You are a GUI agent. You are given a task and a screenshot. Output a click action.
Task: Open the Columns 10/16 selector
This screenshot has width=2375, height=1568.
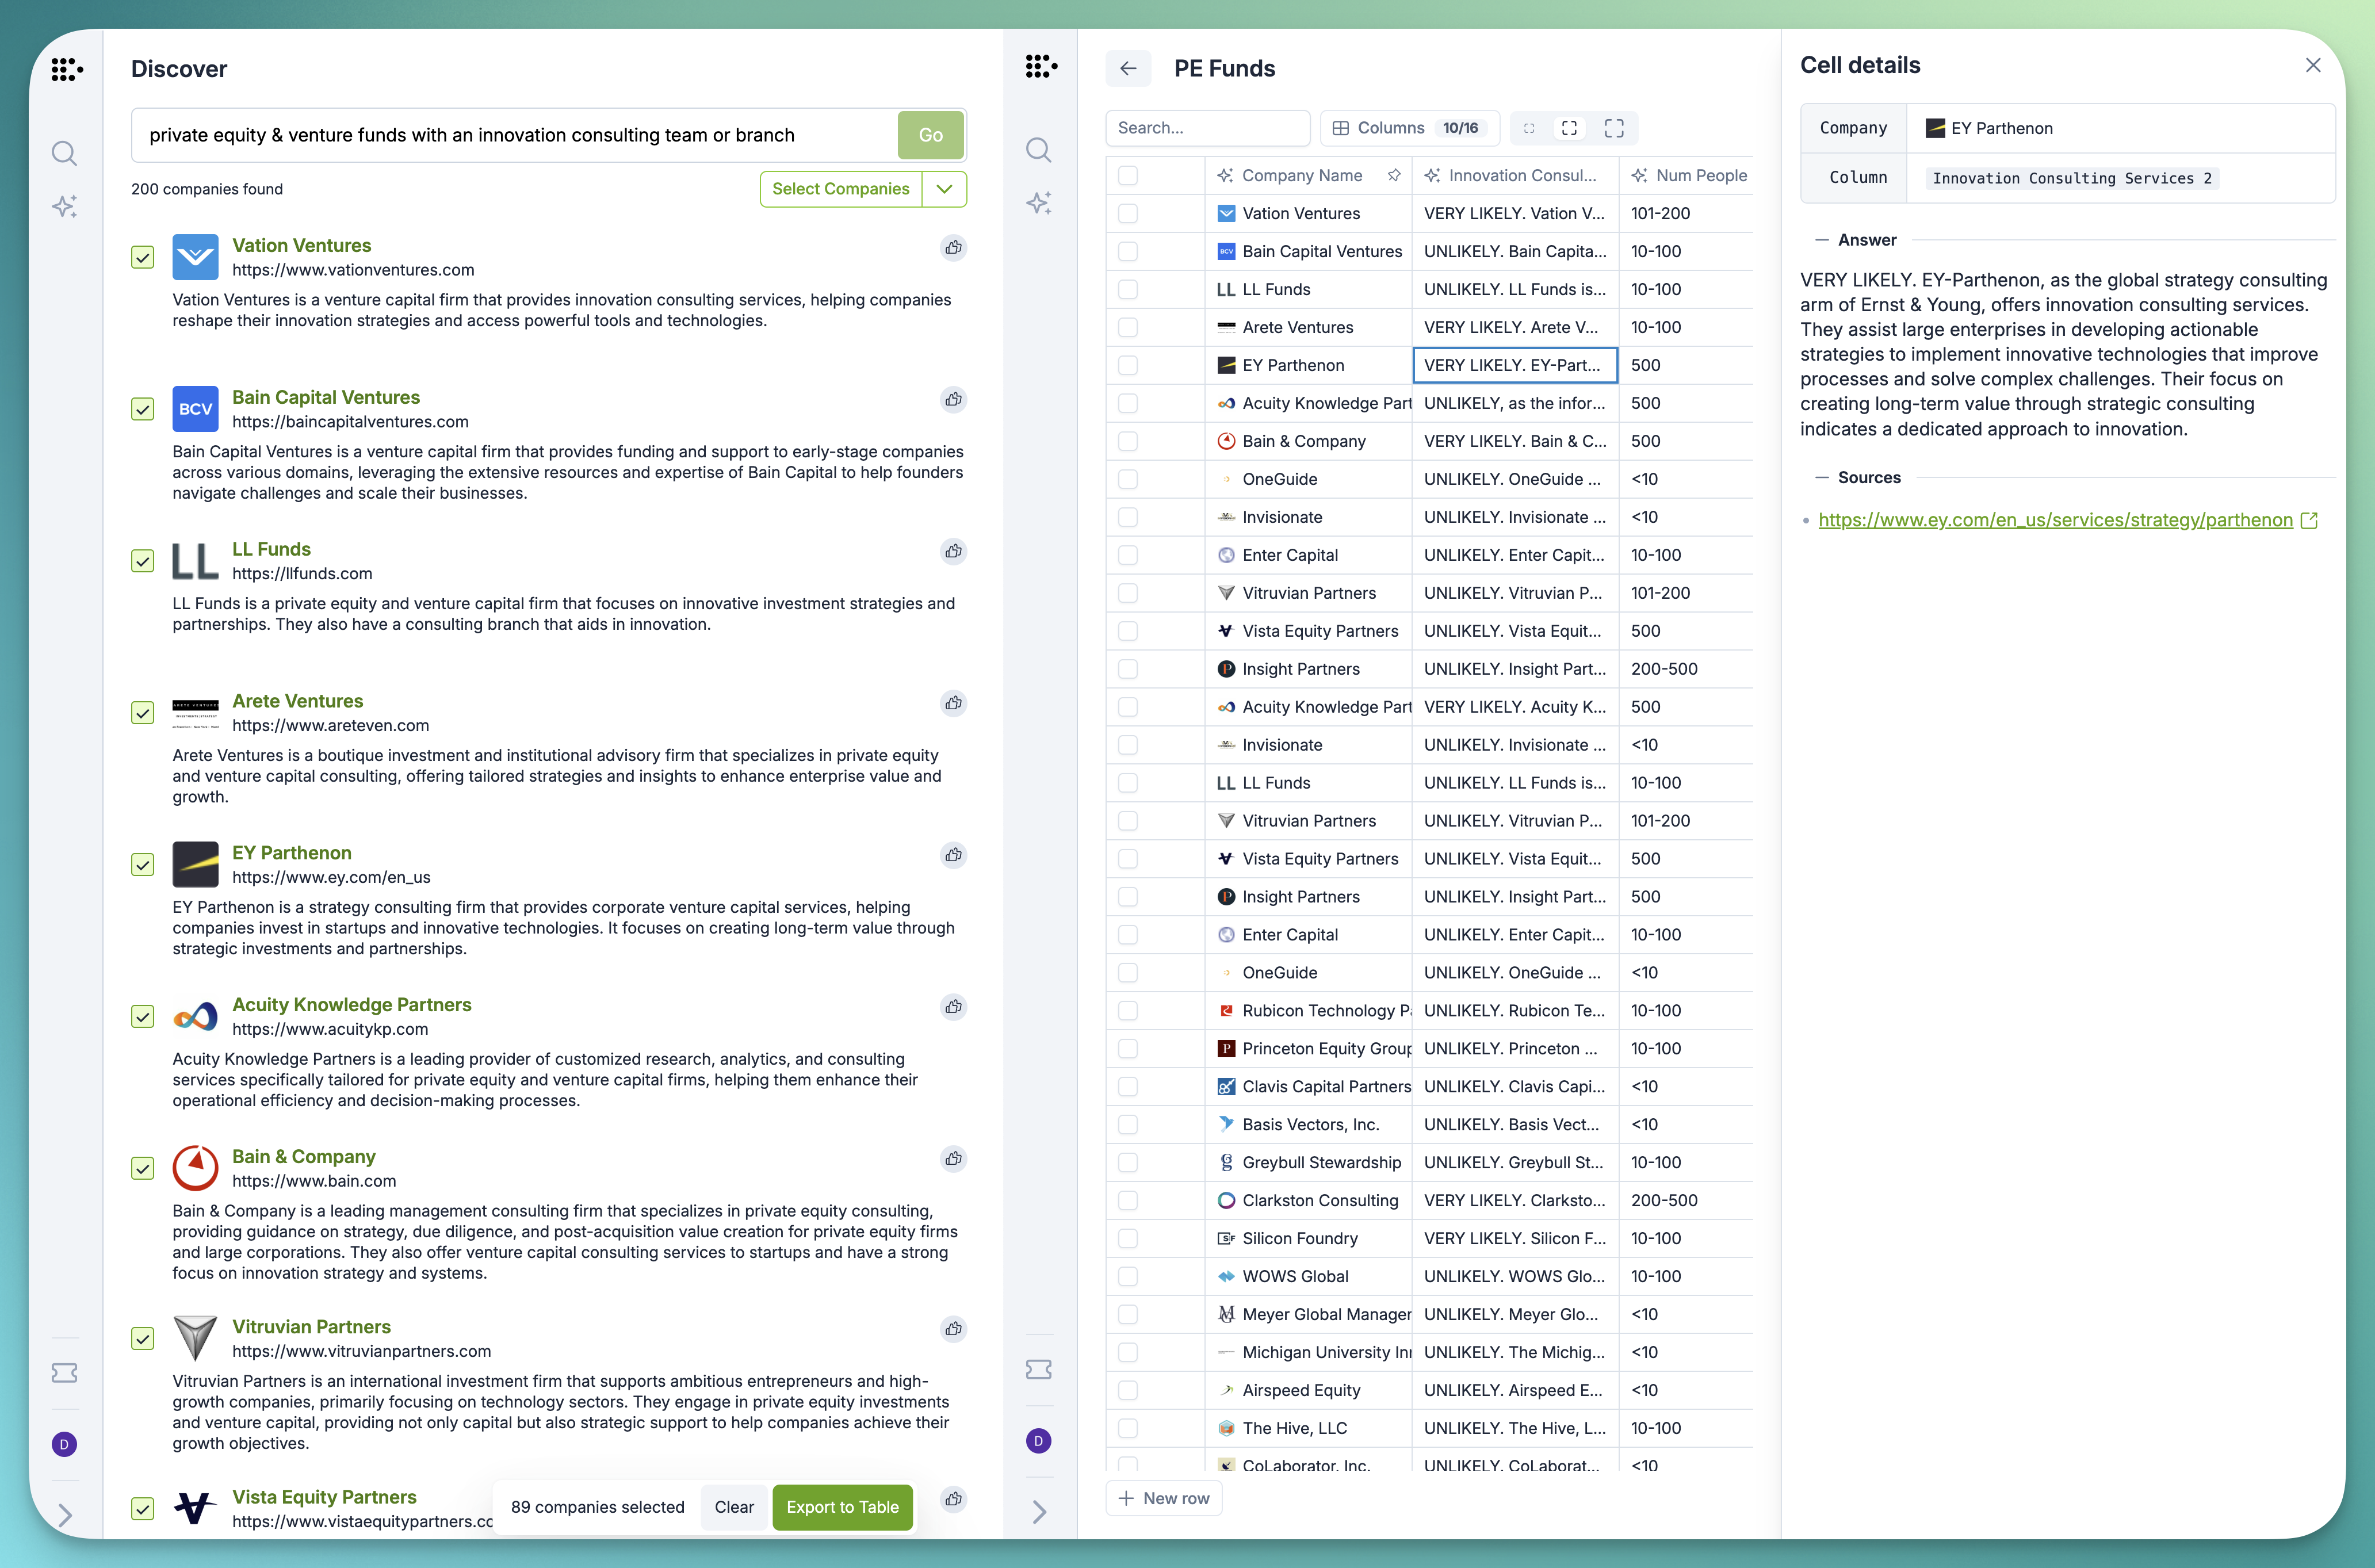coord(1409,128)
